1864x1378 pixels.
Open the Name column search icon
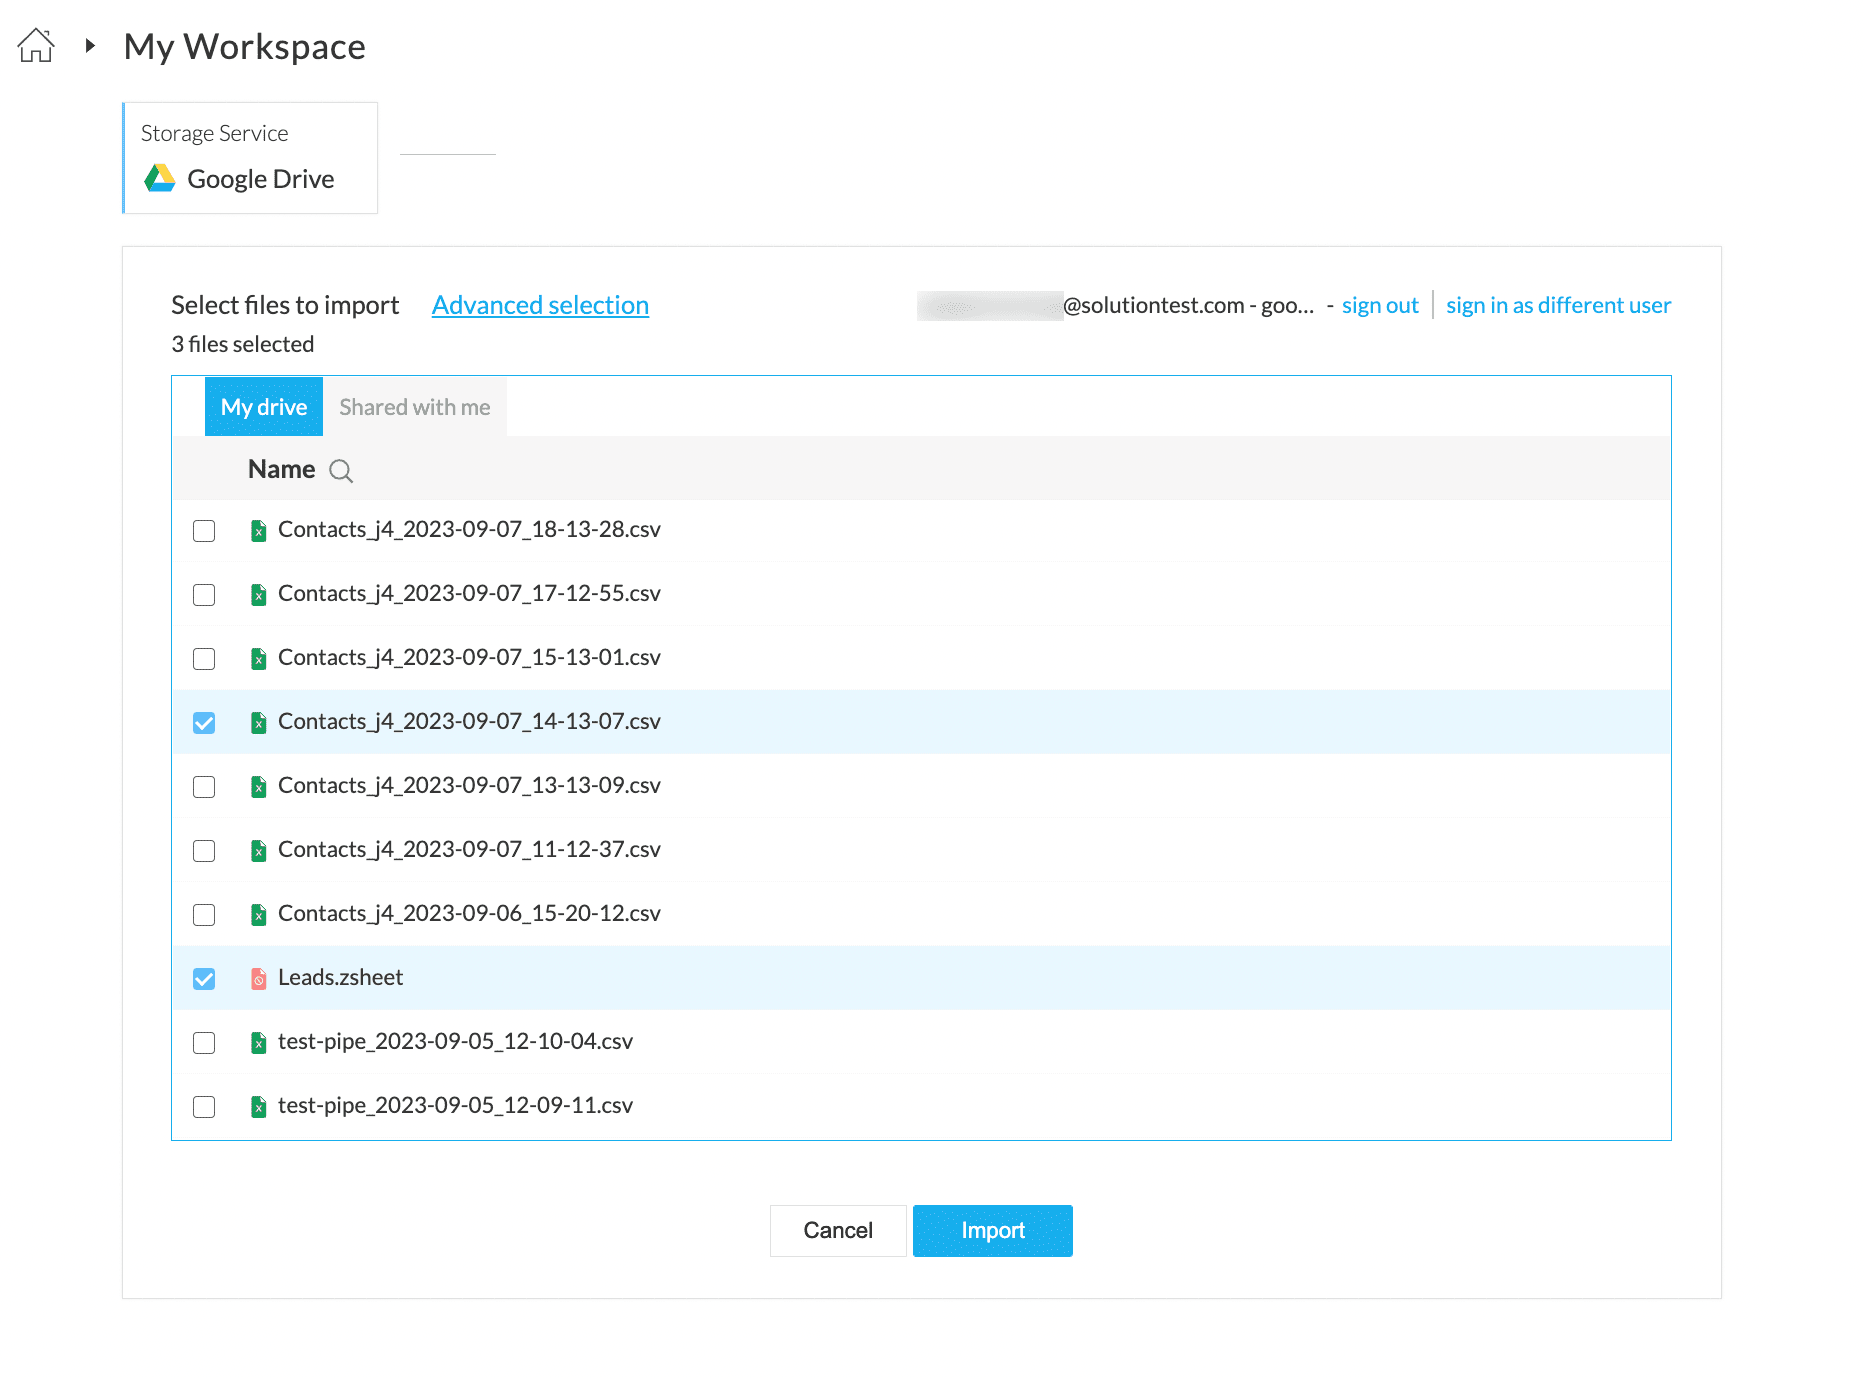coord(341,471)
